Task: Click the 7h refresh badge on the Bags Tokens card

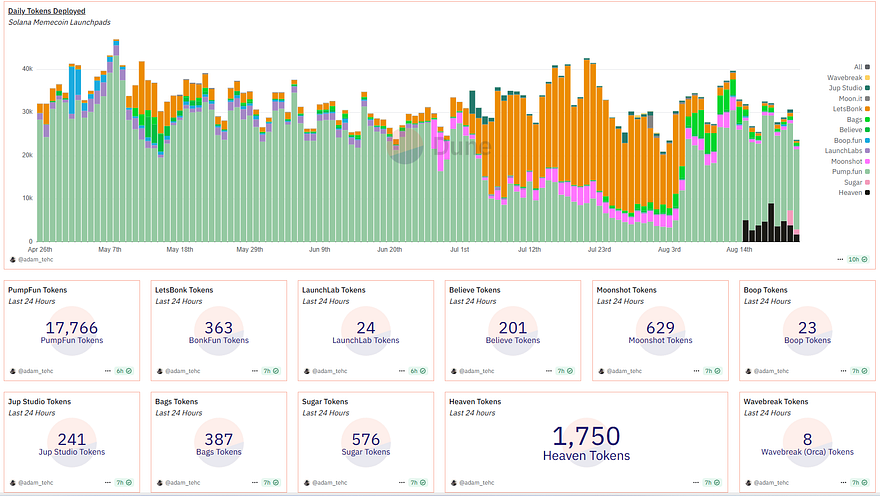Action: click(271, 483)
